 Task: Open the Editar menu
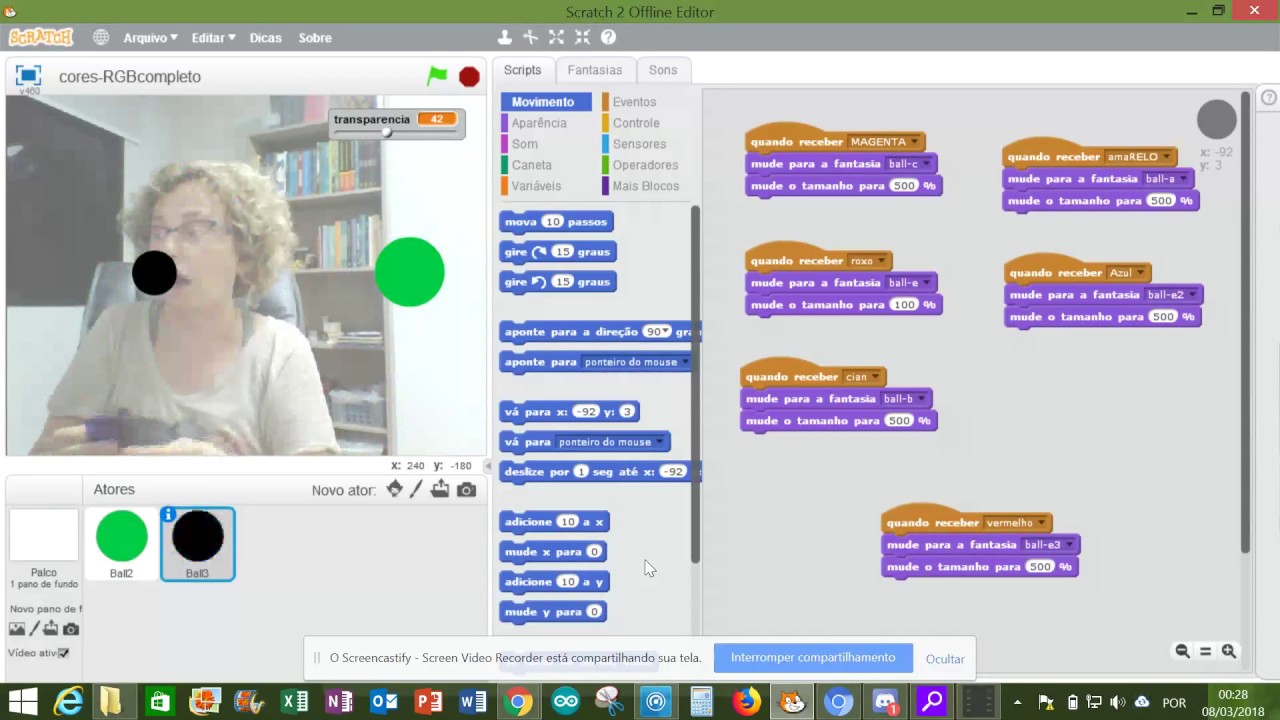tap(213, 37)
